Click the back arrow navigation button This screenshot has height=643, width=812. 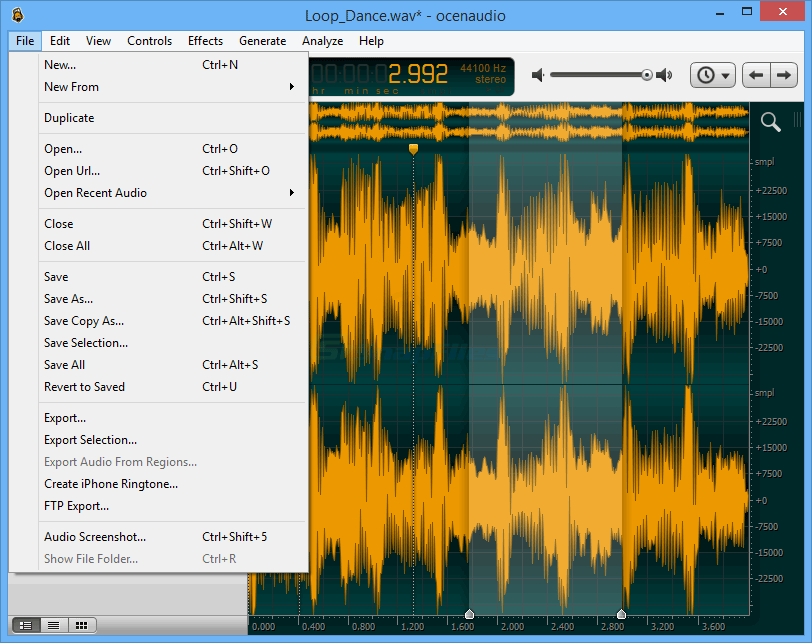757,75
